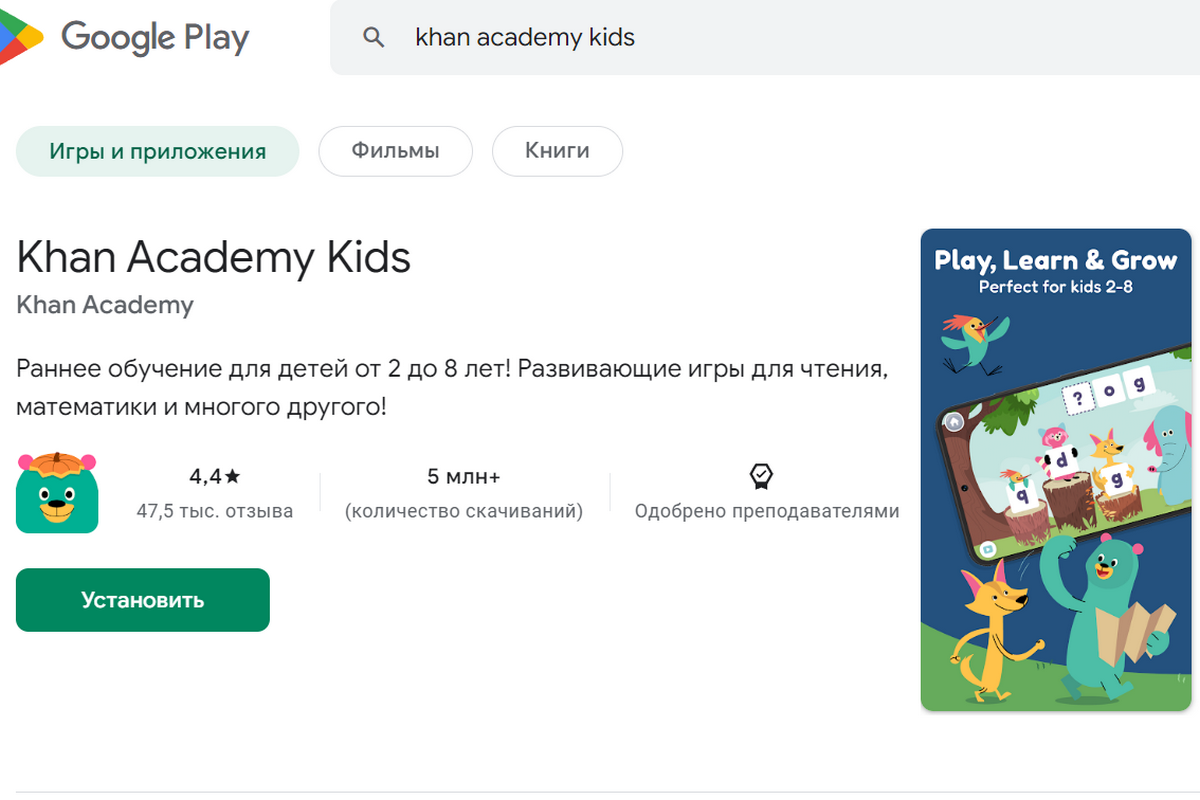This screenshot has height=800, width=1200.
Task: Switch to the Фильмы tab
Action: 395,151
